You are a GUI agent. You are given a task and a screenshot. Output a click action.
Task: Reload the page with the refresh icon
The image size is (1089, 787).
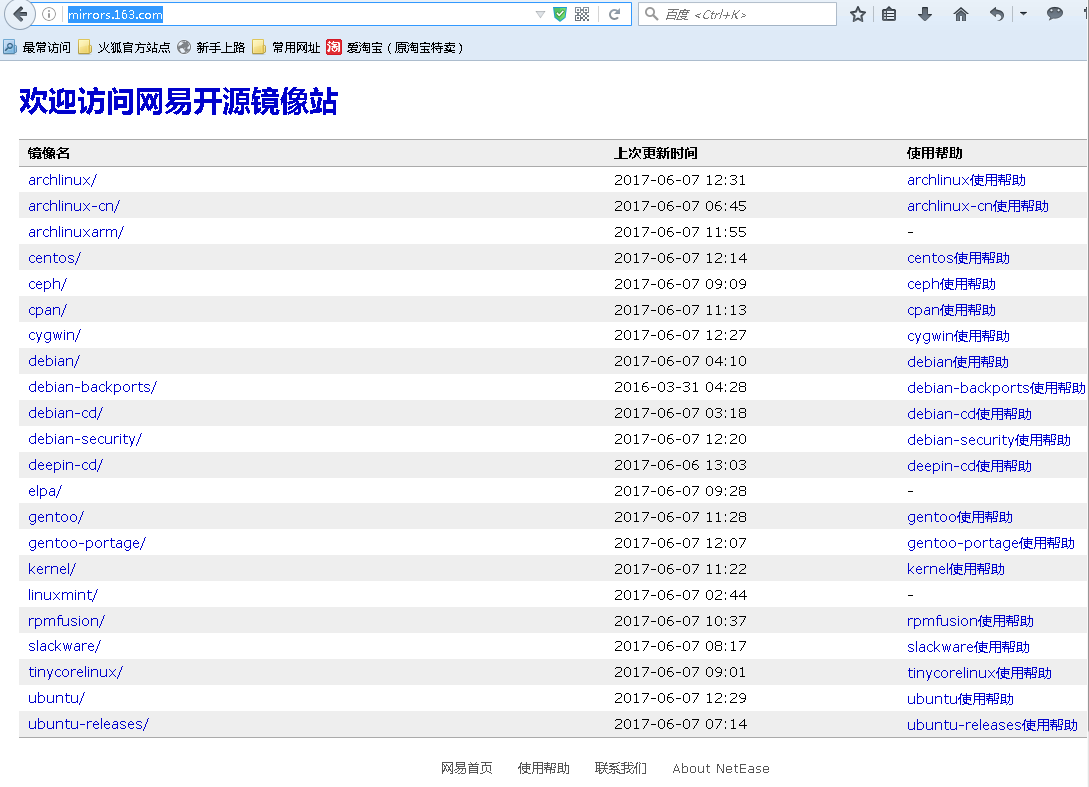[614, 14]
